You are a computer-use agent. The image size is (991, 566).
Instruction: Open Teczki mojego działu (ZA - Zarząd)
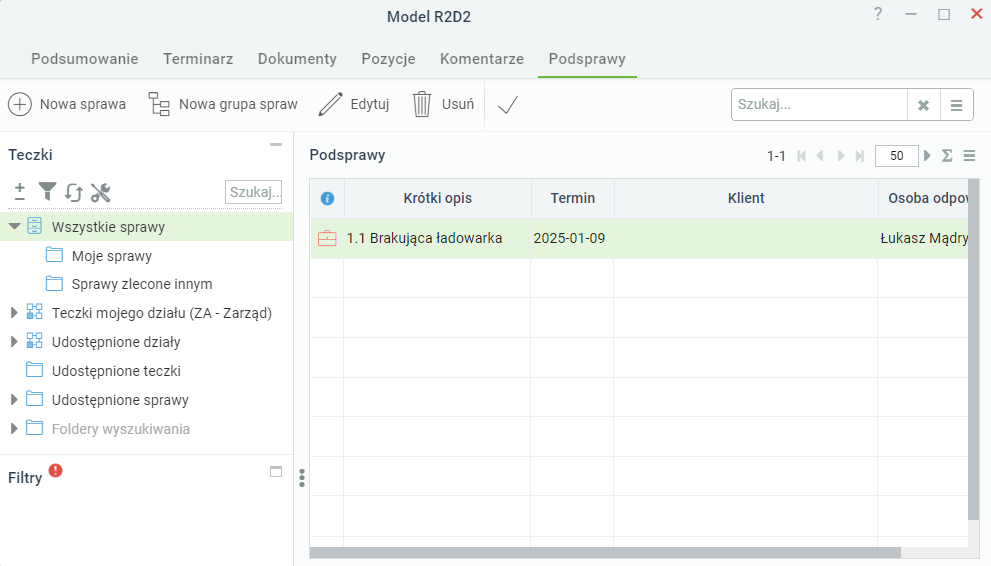coord(162,313)
